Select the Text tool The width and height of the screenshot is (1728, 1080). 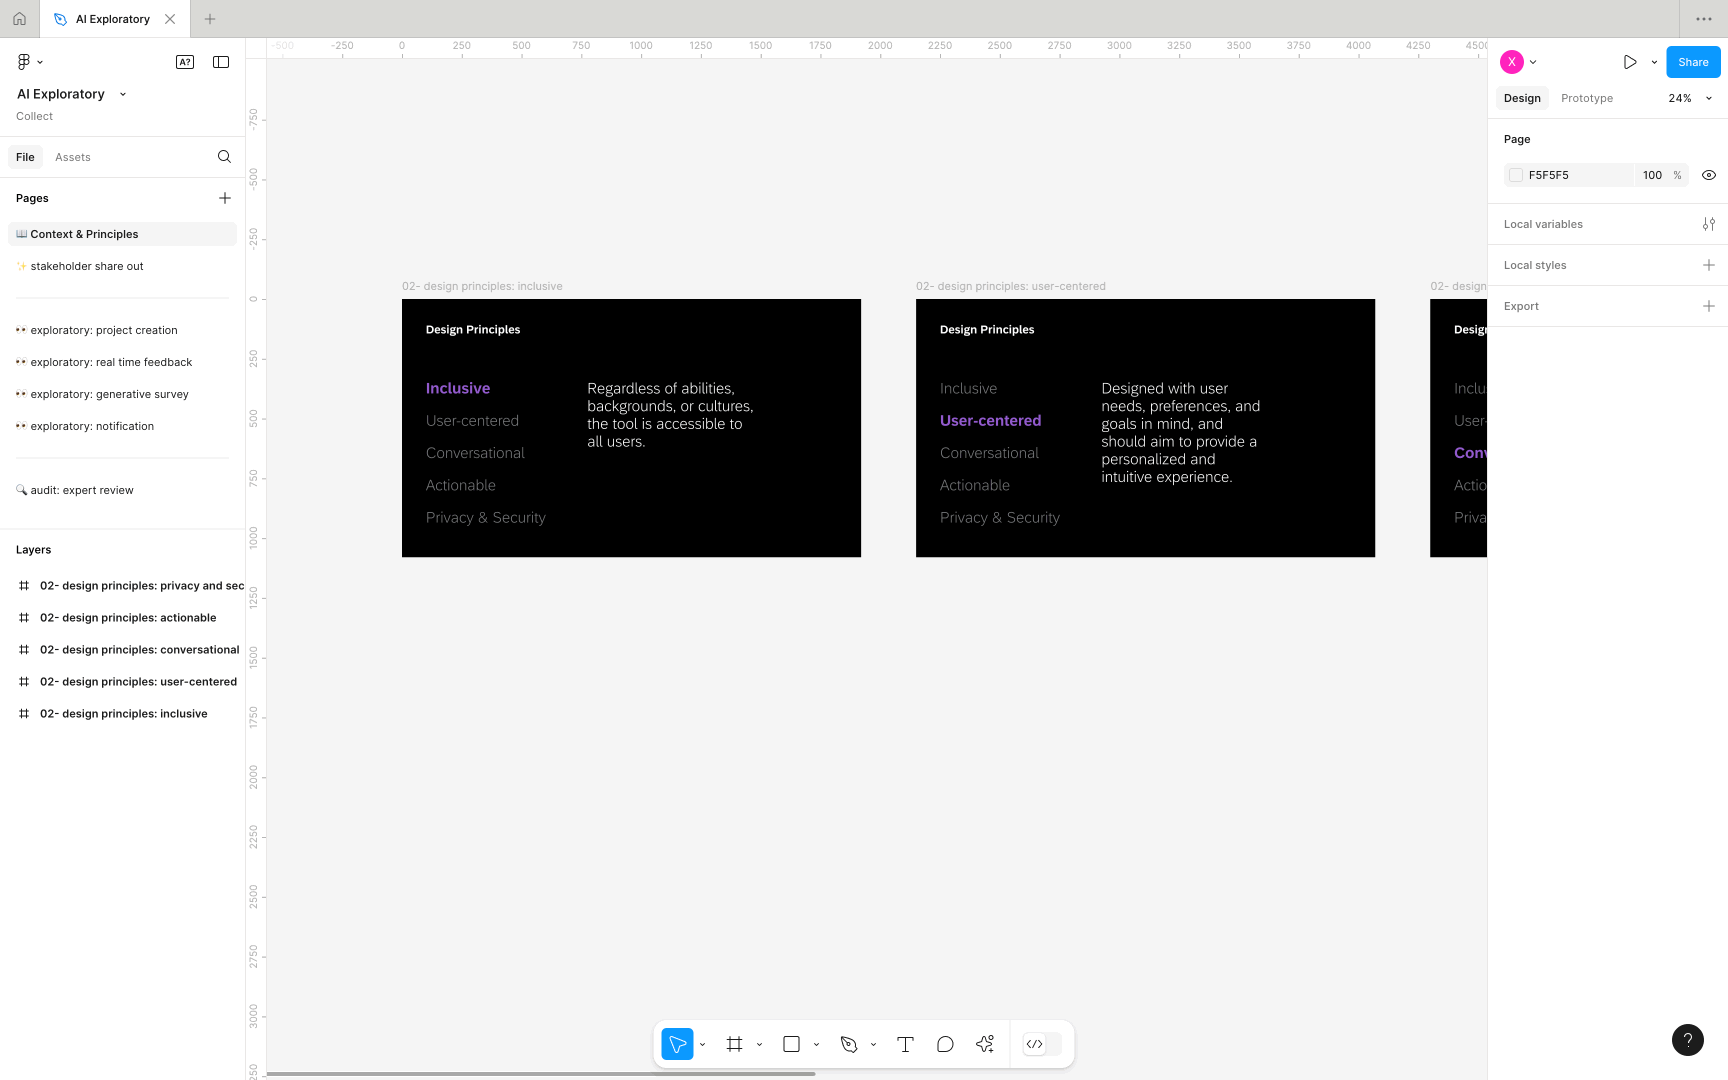click(905, 1044)
